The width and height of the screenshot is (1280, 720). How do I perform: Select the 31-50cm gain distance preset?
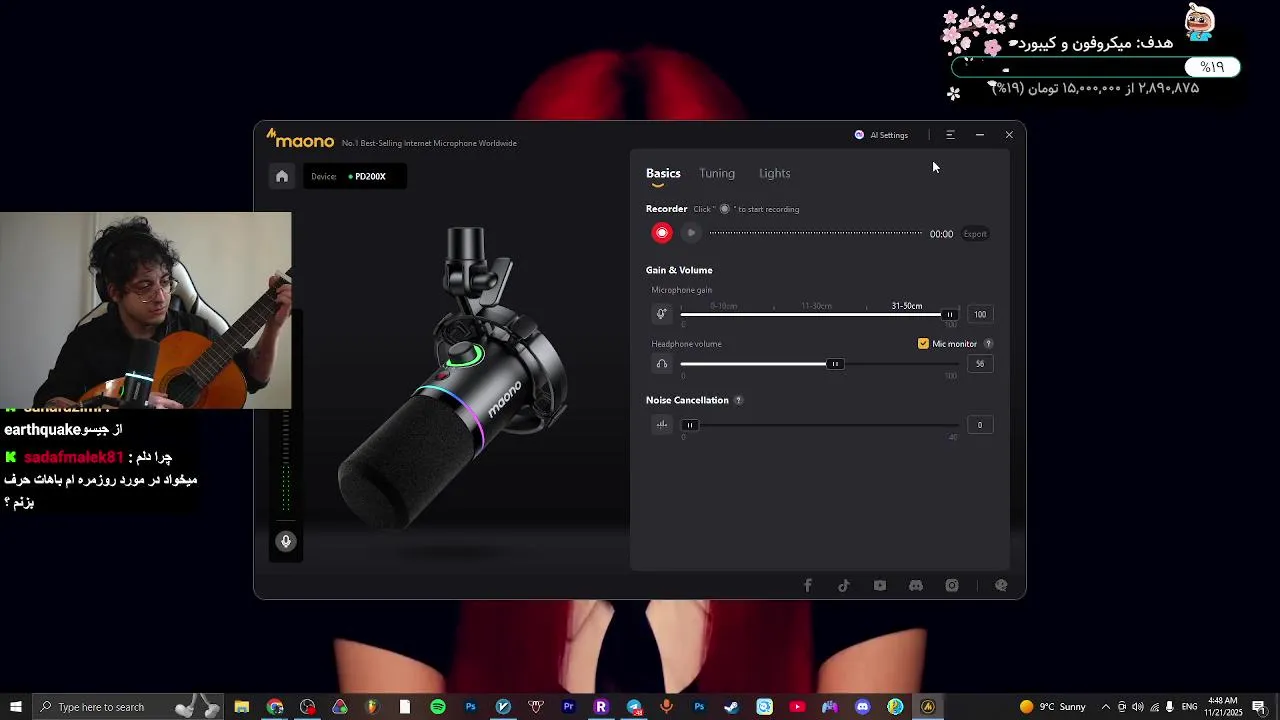[907, 306]
